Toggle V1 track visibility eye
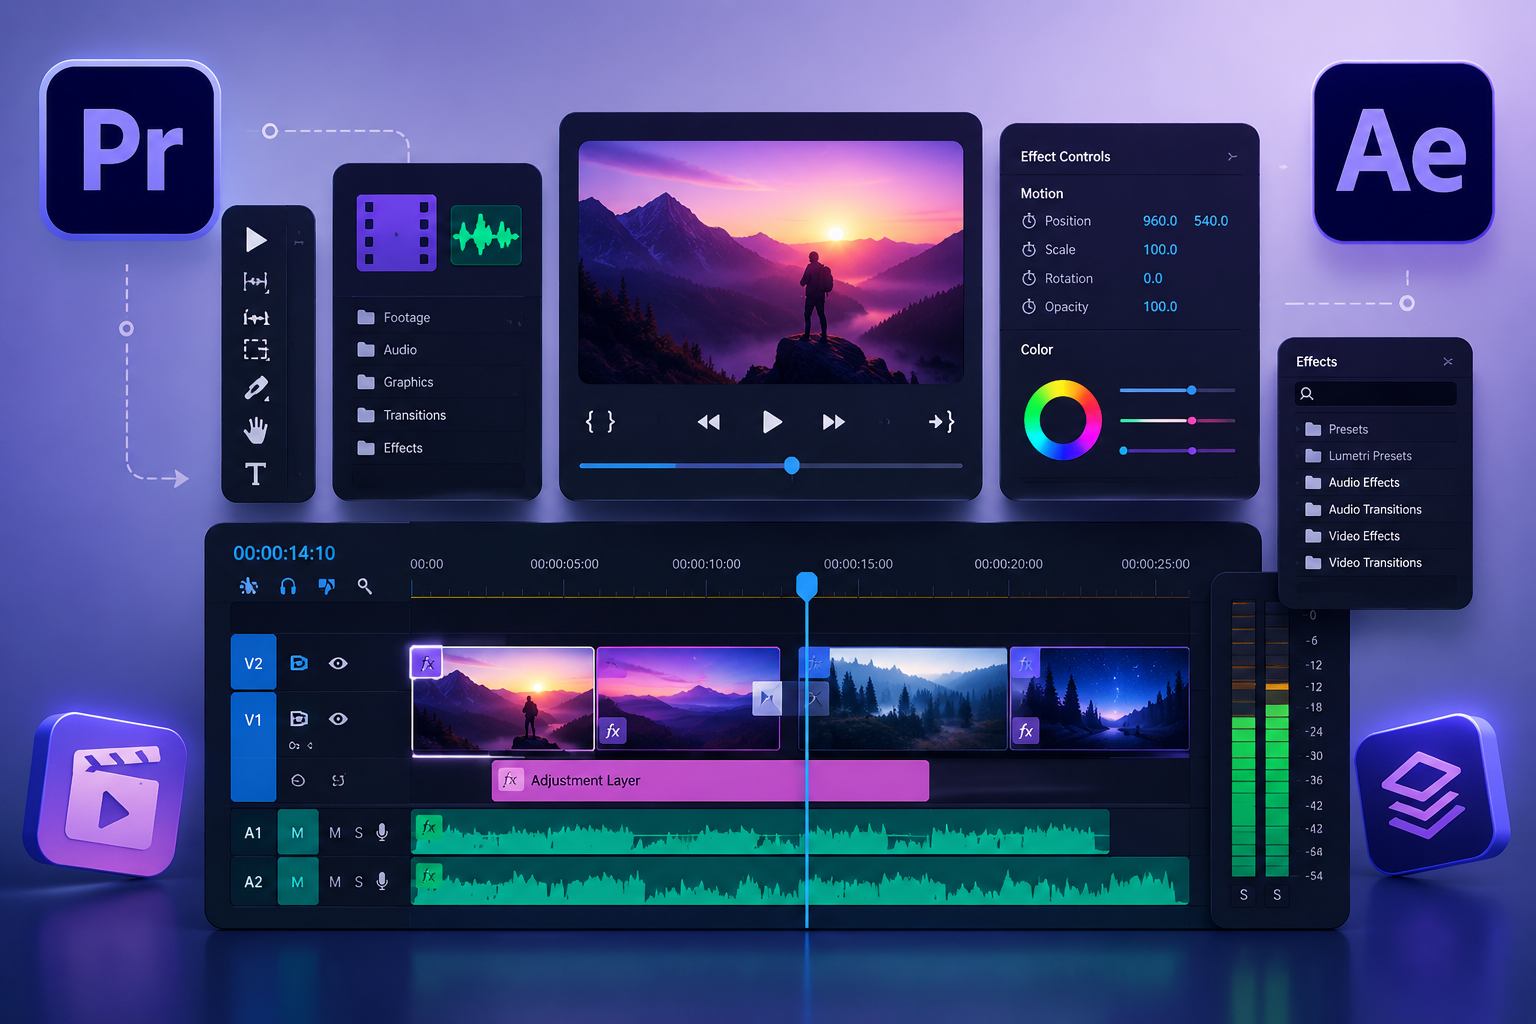 point(338,719)
